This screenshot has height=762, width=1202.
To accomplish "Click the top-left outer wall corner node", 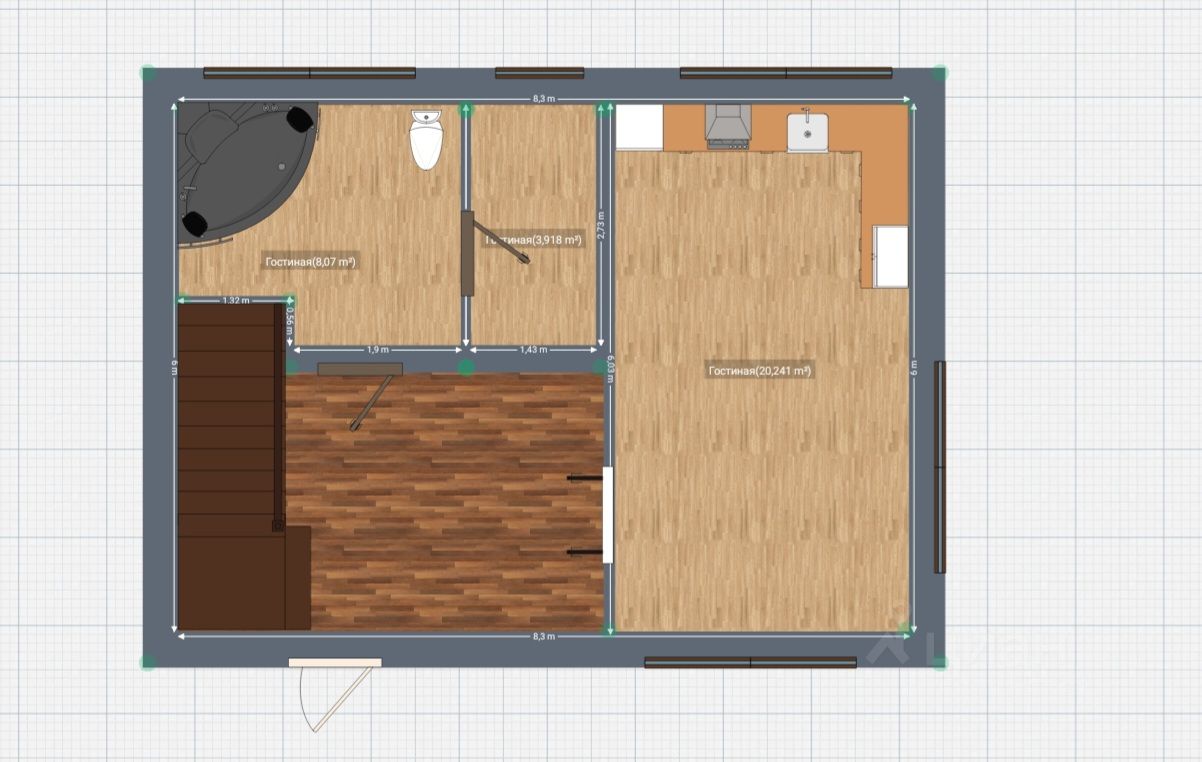I will pyautogui.click(x=148, y=73).
